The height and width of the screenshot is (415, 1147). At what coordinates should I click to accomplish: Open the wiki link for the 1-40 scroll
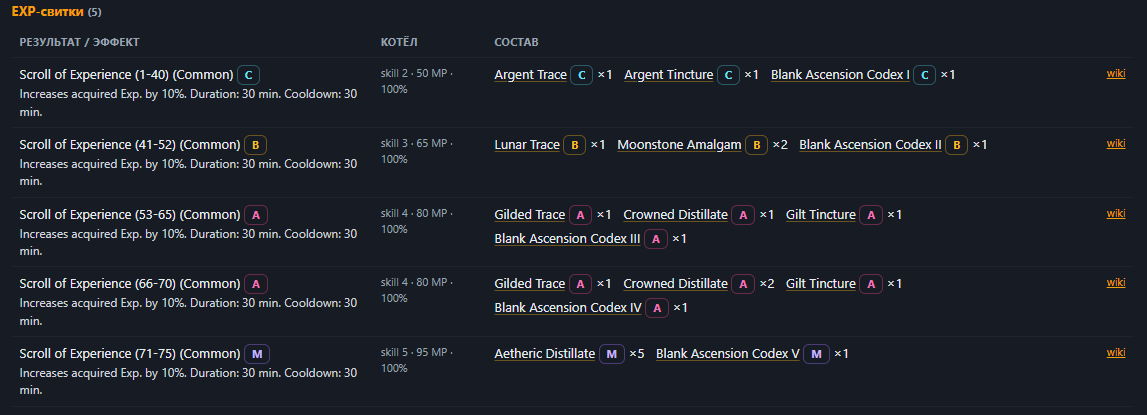tap(1116, 73)
